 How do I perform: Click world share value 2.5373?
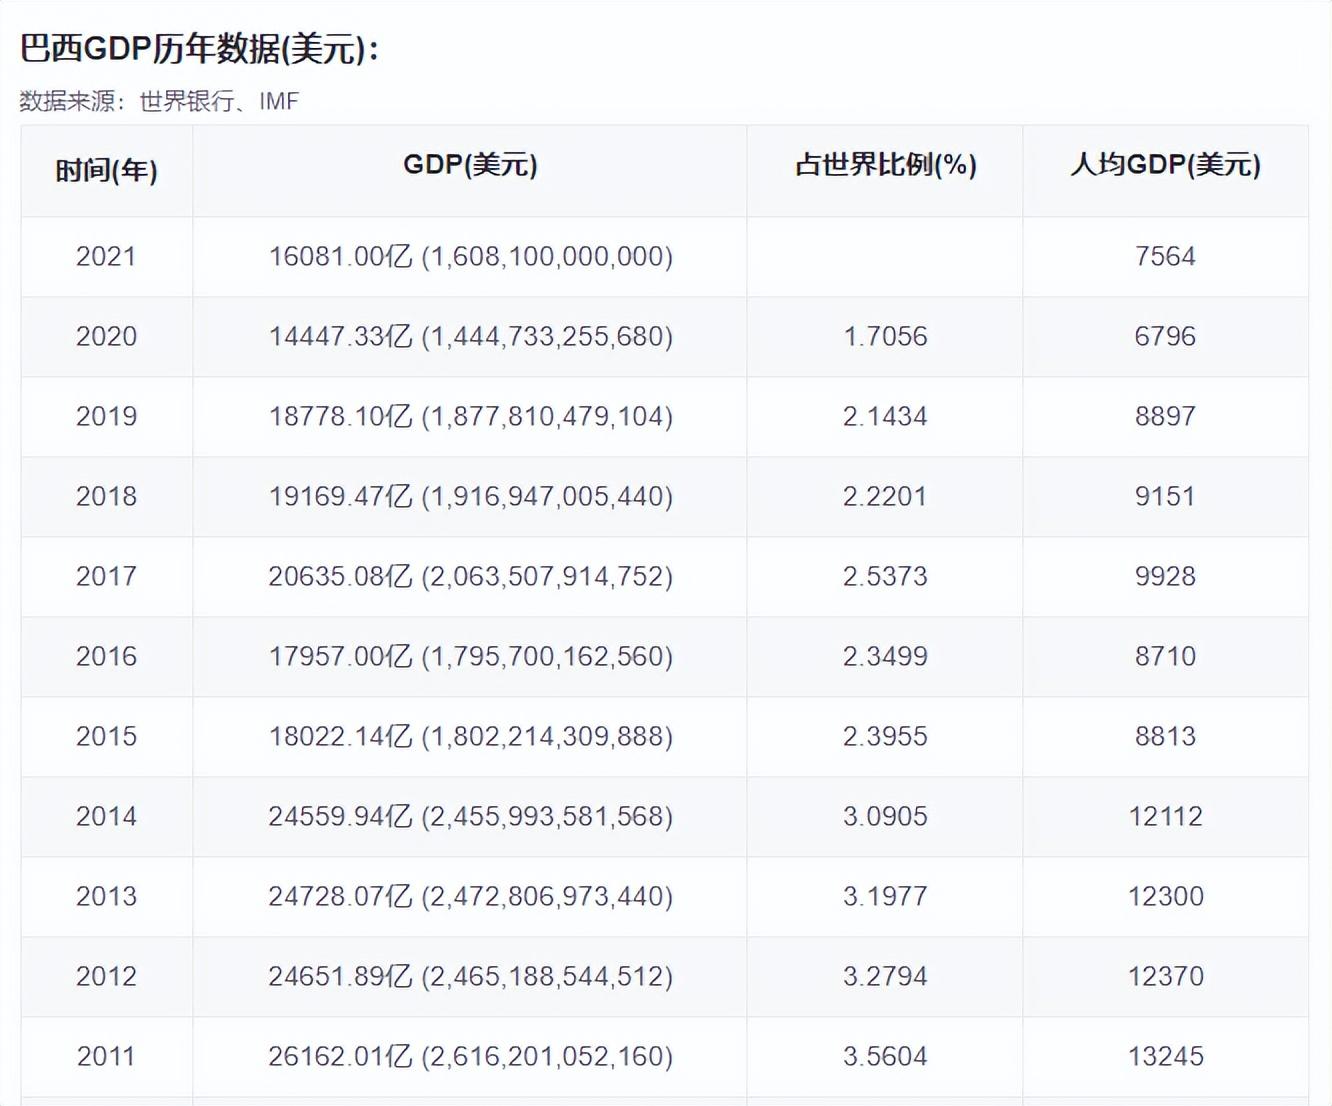tap(885, 576)
